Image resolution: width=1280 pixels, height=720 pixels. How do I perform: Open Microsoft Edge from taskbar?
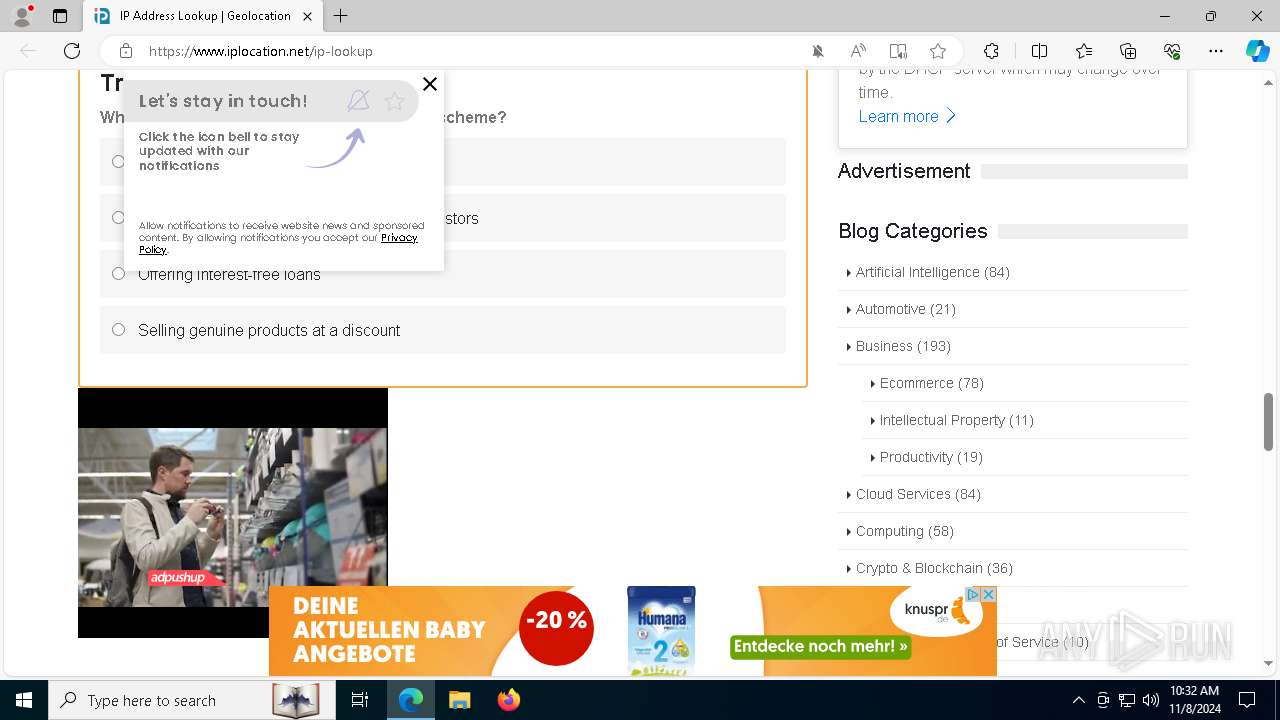411,700
